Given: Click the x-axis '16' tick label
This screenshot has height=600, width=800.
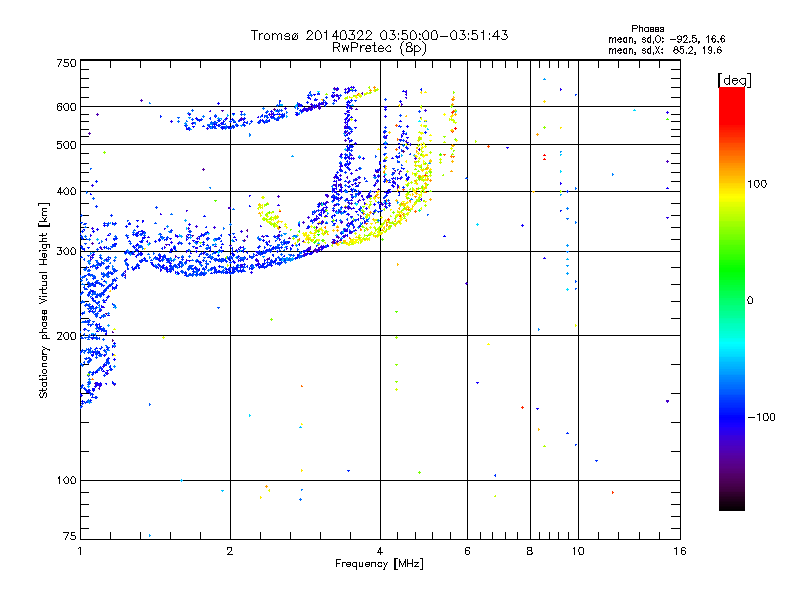Looking at the screenshot, I should pyautogui.click(x=680, y=551).
